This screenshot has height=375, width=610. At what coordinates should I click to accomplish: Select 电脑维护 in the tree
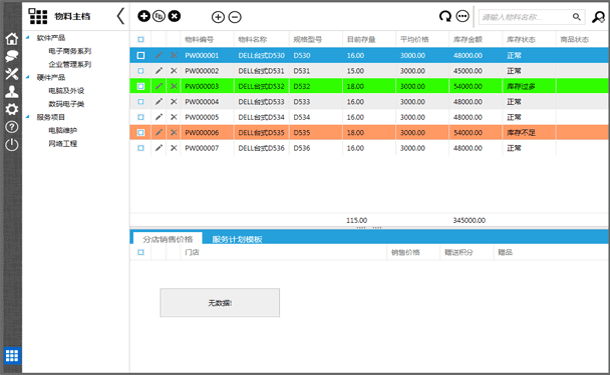point(63,130)
